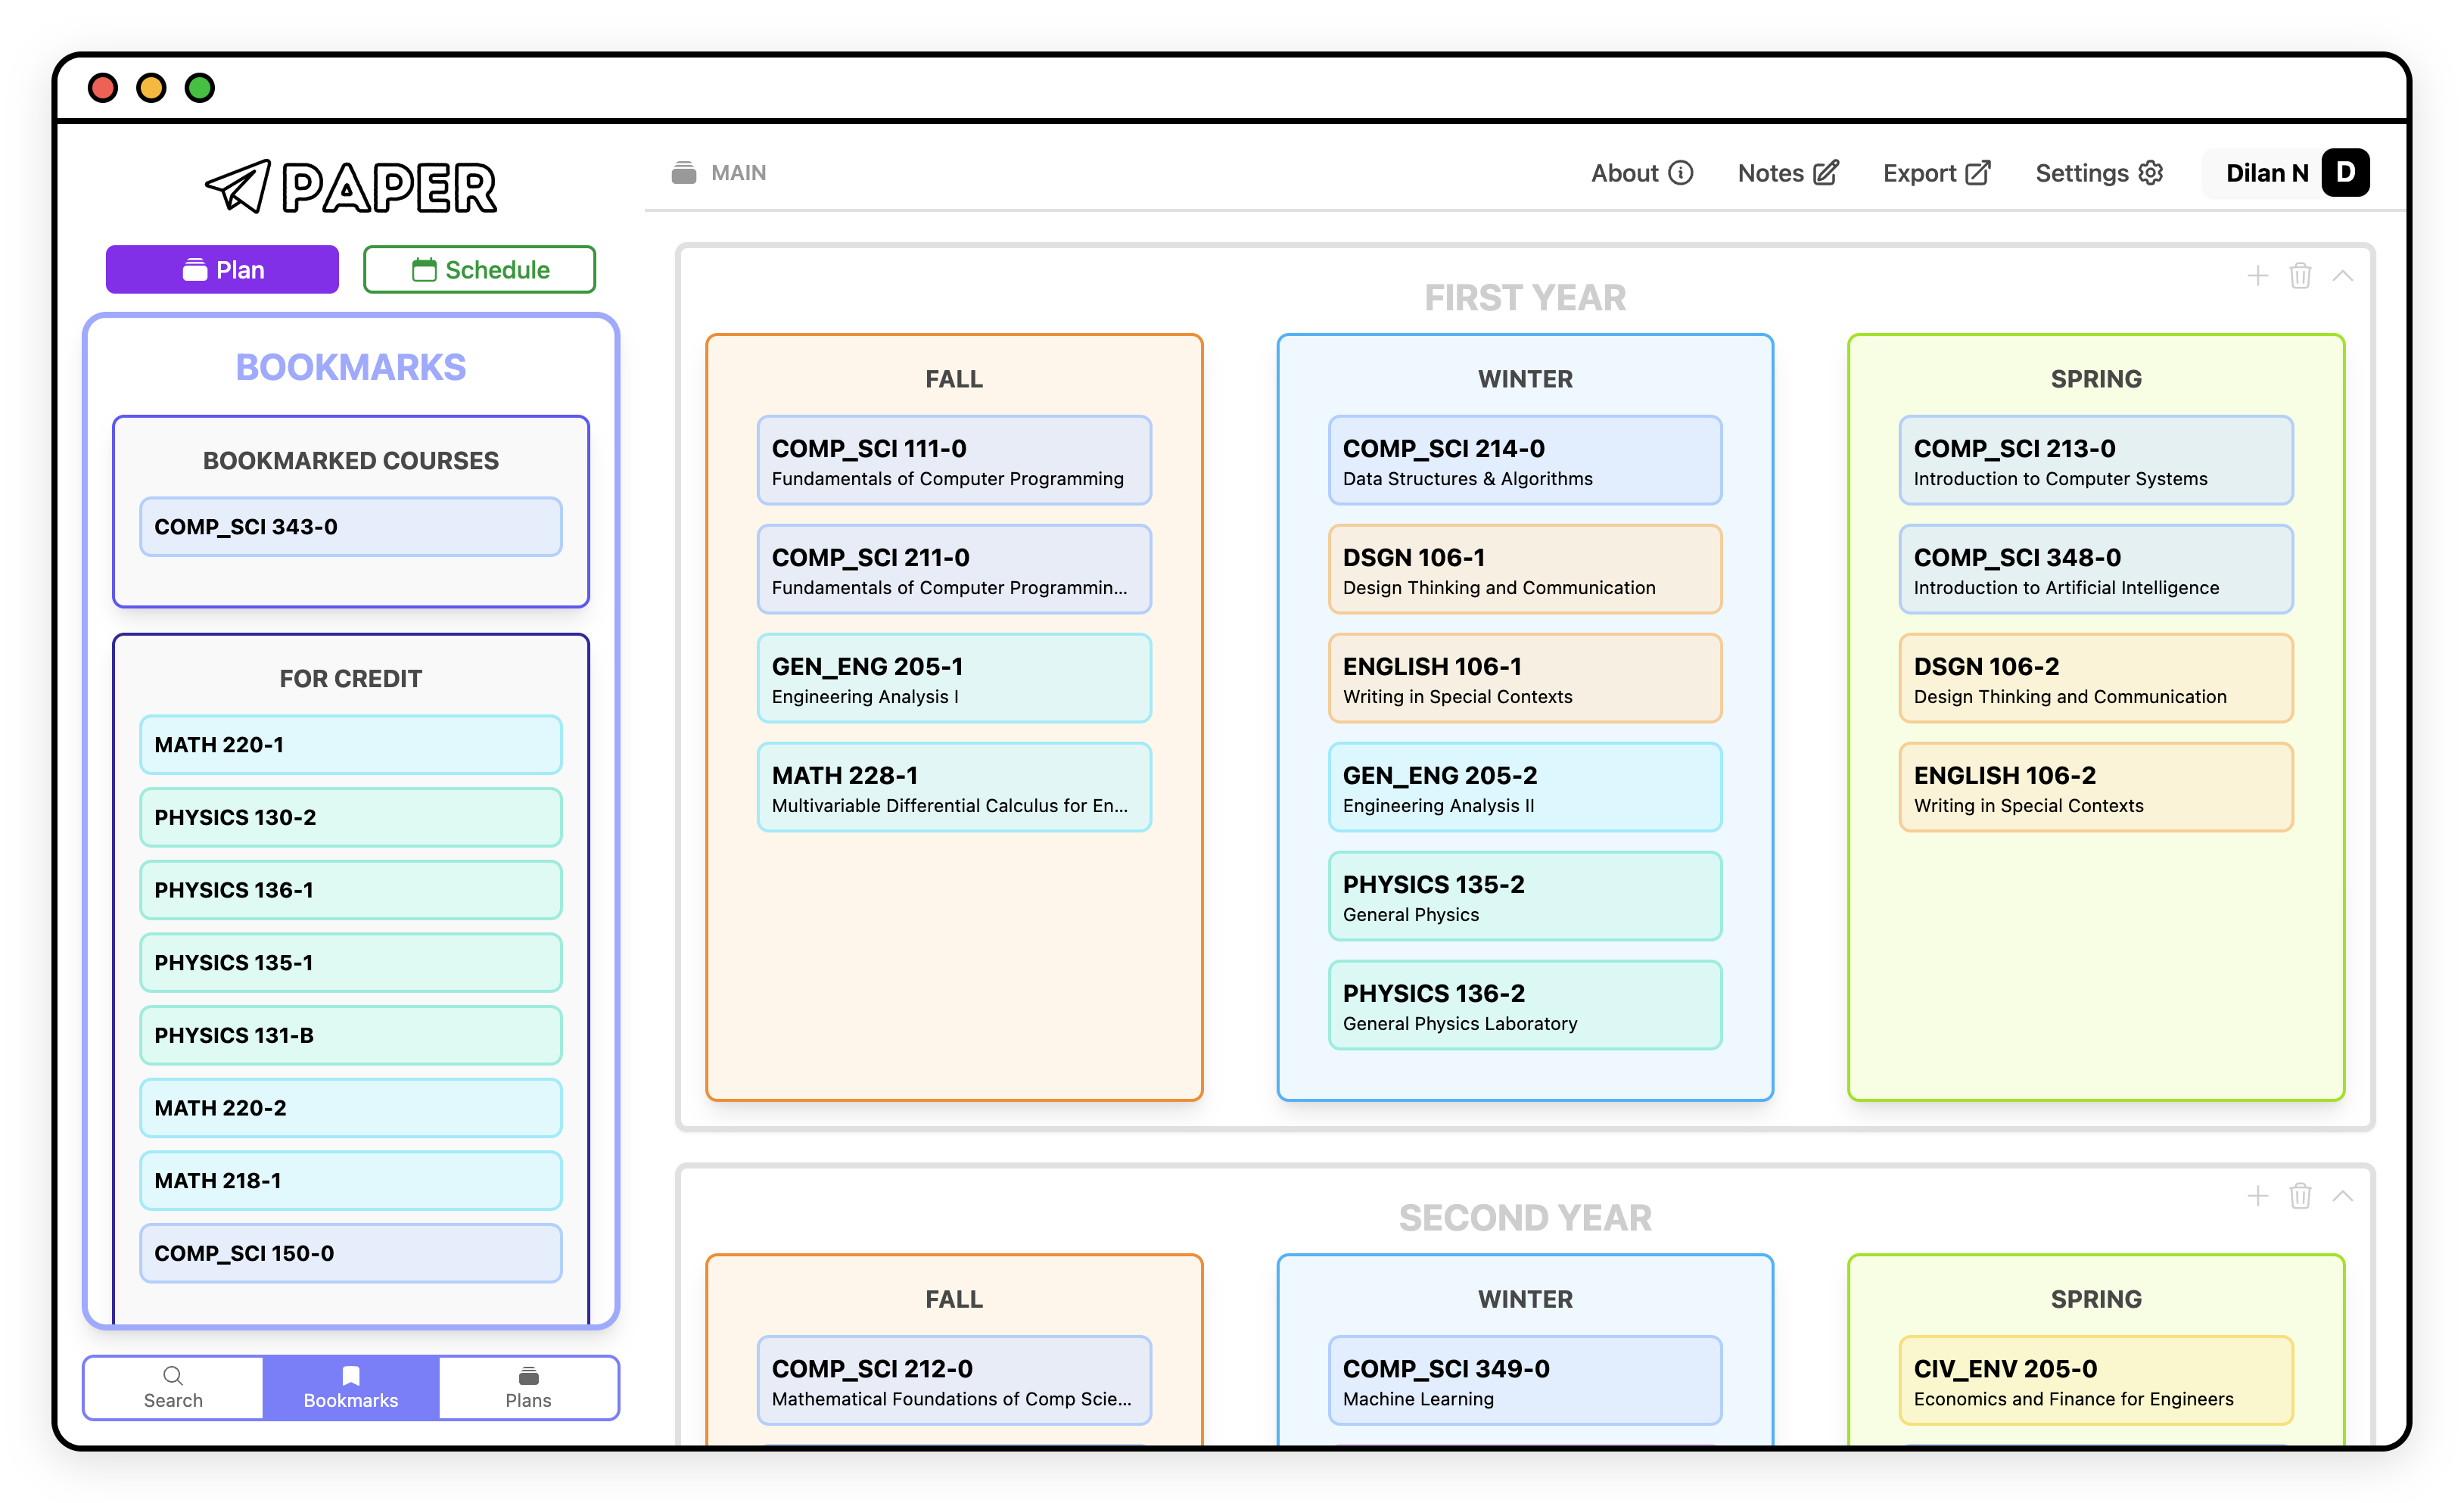Screen dimensions: 2464x1503
Task: Collapse the Second Year section
Action: [2342, 1196]
